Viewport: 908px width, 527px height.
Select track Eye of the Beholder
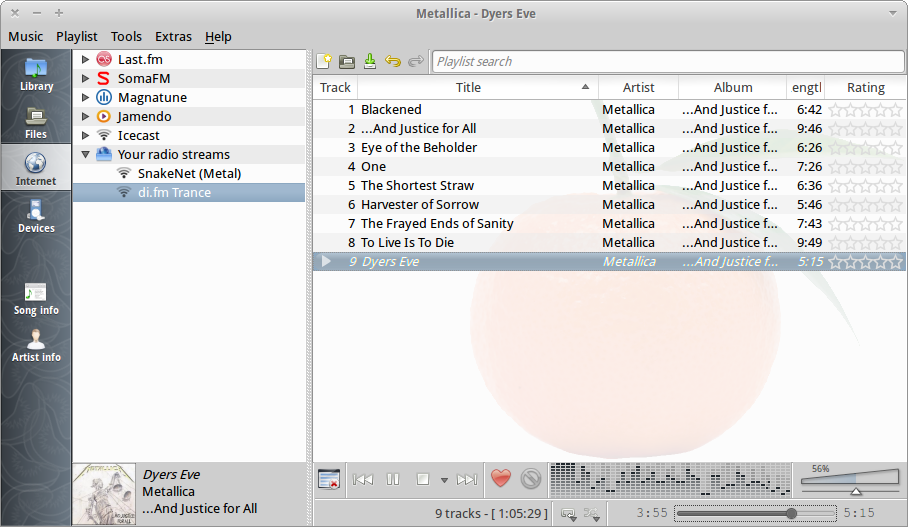coord(609,148)
